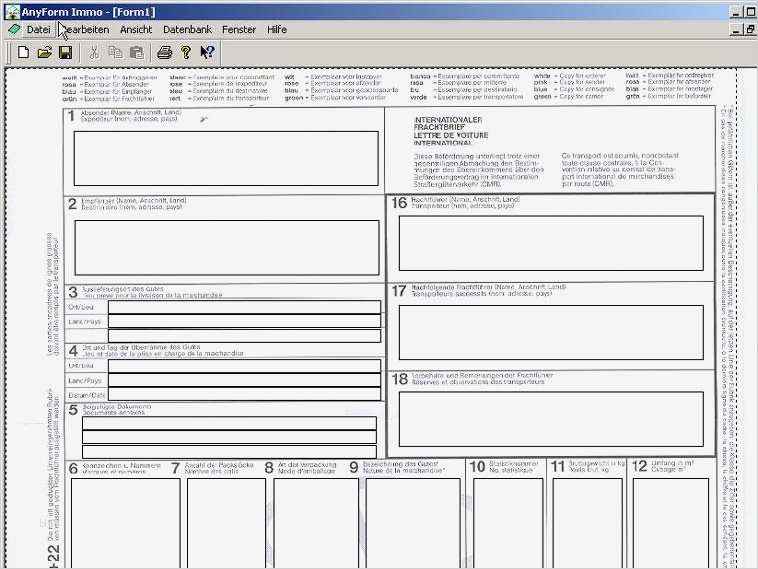Click column 12 Umfang in m³ box
The width and height of the screenshot is (758, 569).
(x=671, y=523)
